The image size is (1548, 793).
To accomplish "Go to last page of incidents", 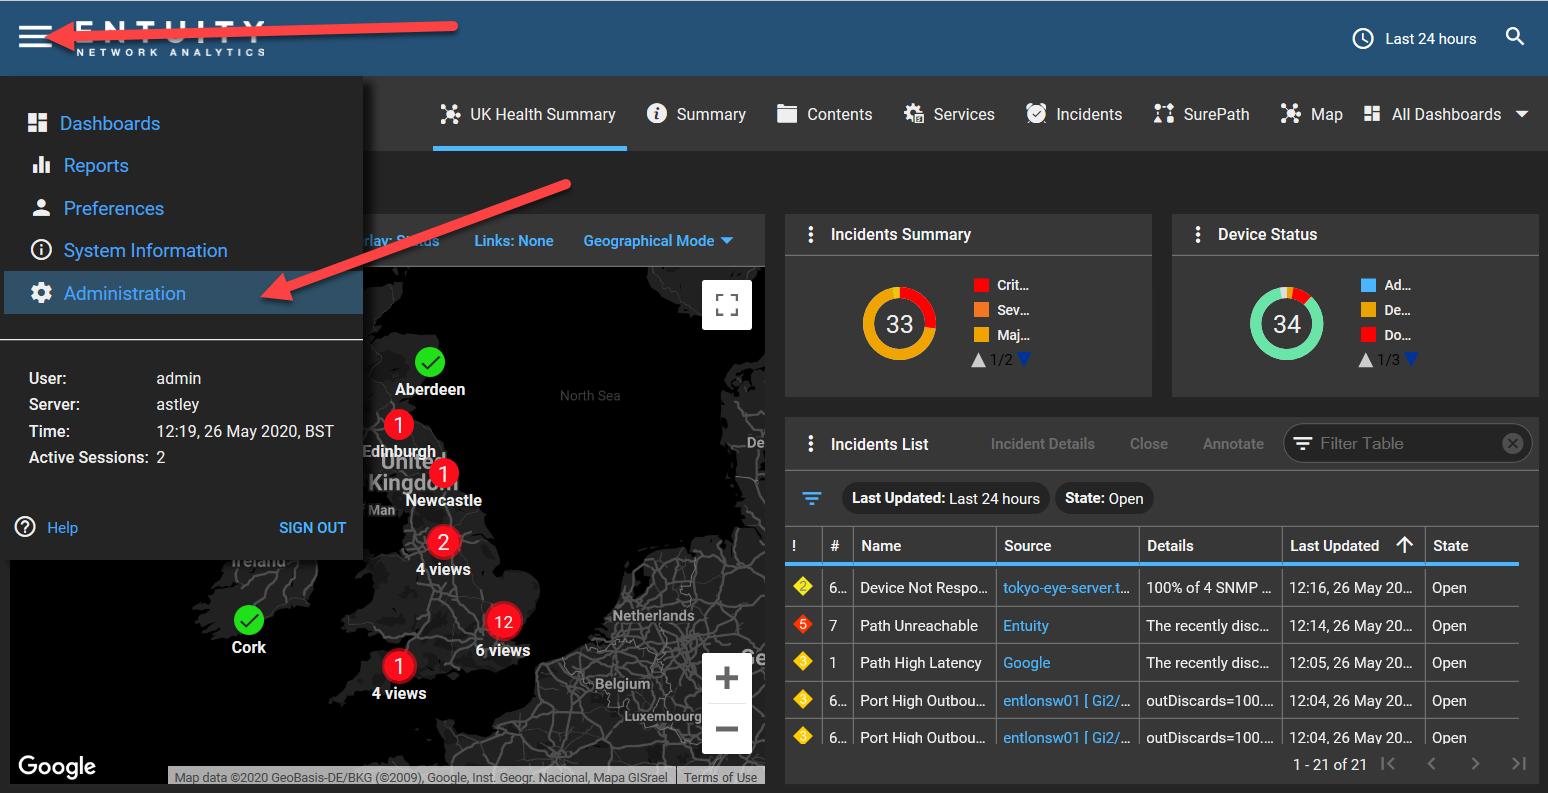I will coord(1519,764).
